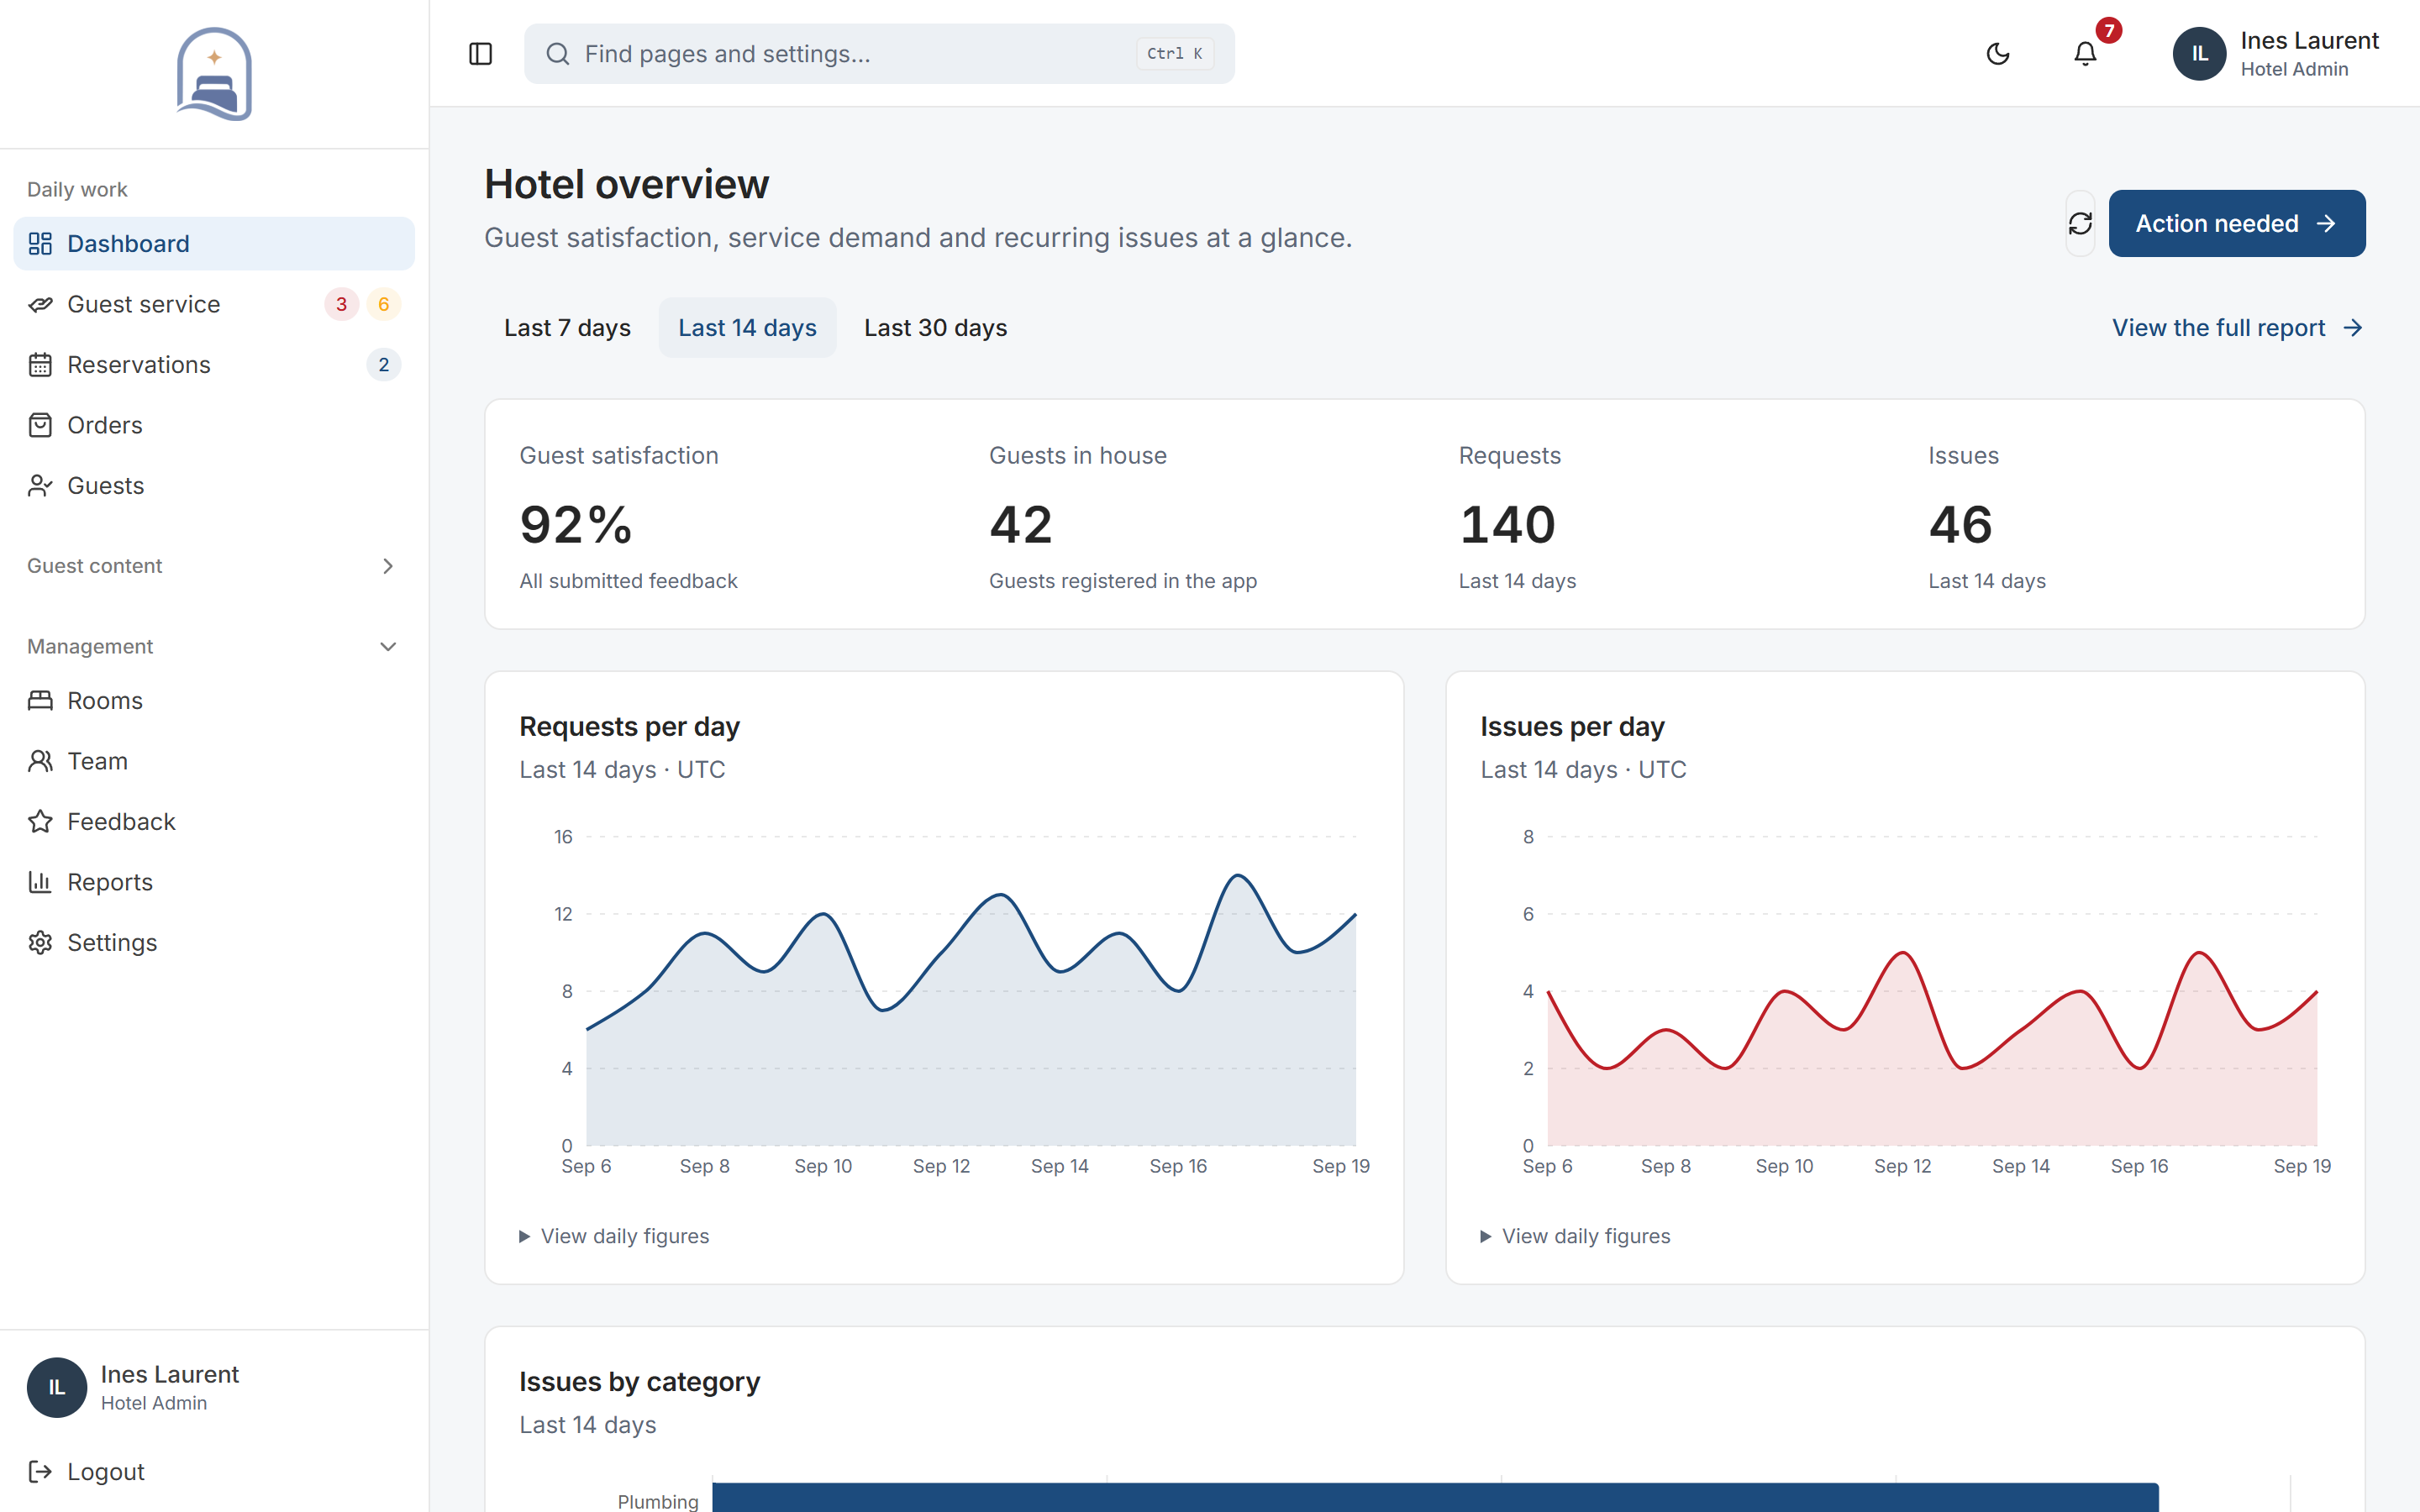Click the Guests person icon
Image resolution: width=2420 pixels, height=1512 pixels.
tap(40, 486)
